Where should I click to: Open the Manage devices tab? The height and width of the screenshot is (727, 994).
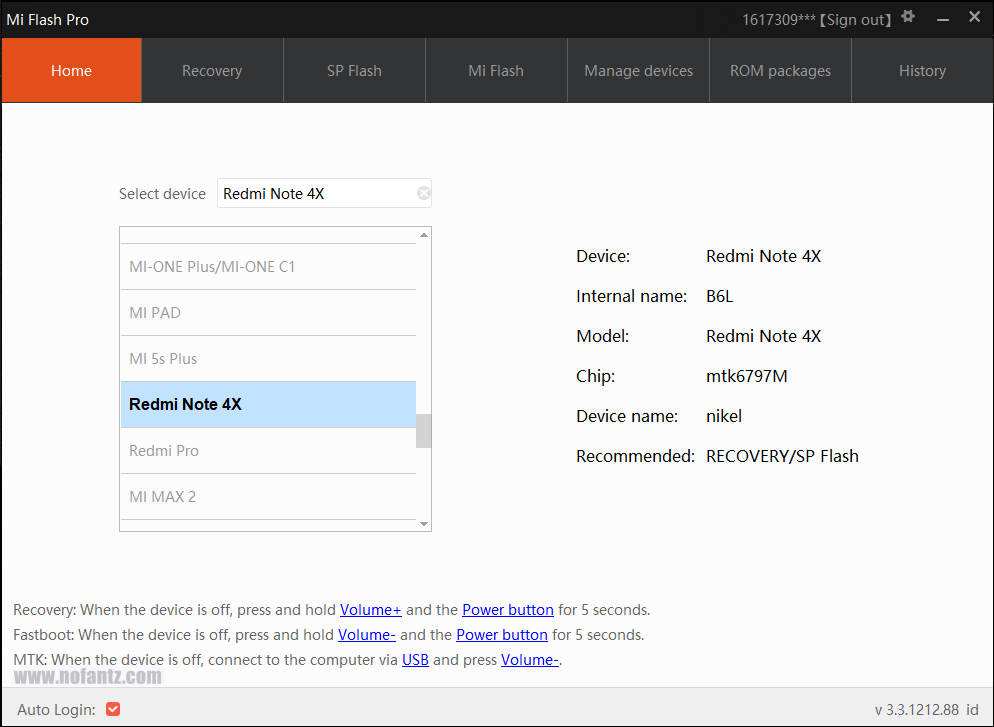(638, 70)
